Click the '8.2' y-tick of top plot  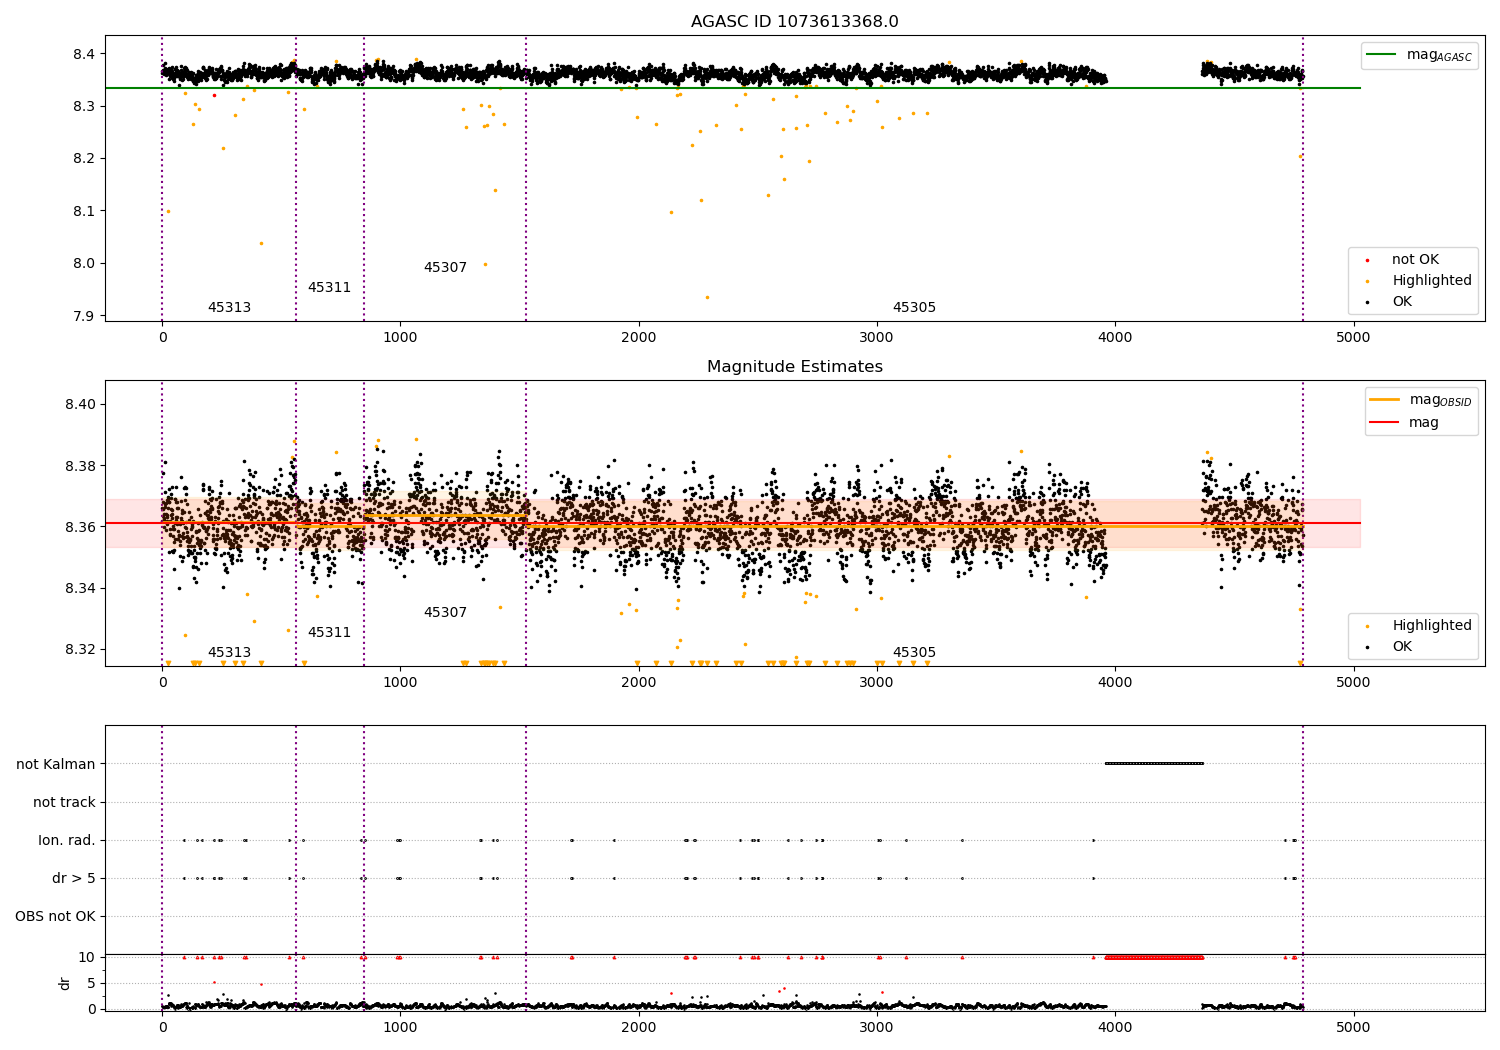pos(83,159)
